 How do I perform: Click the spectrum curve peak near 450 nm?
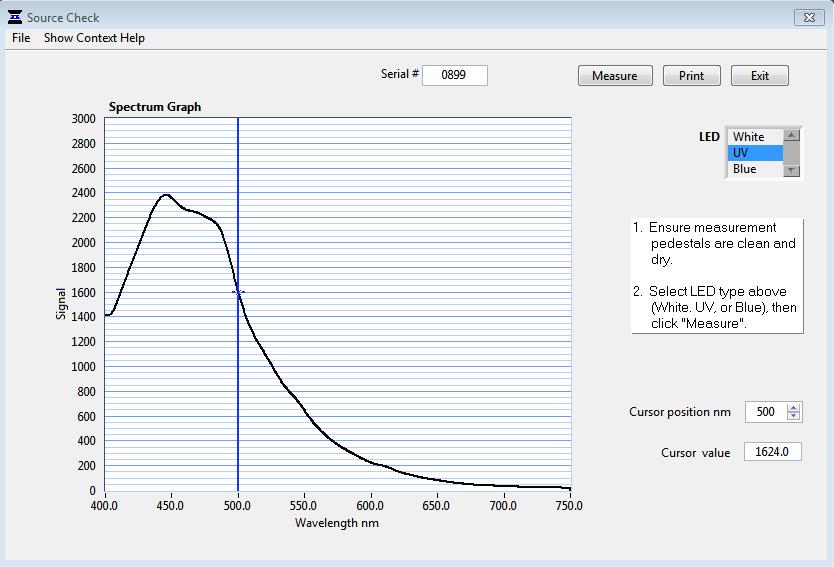tap(166, 195)
